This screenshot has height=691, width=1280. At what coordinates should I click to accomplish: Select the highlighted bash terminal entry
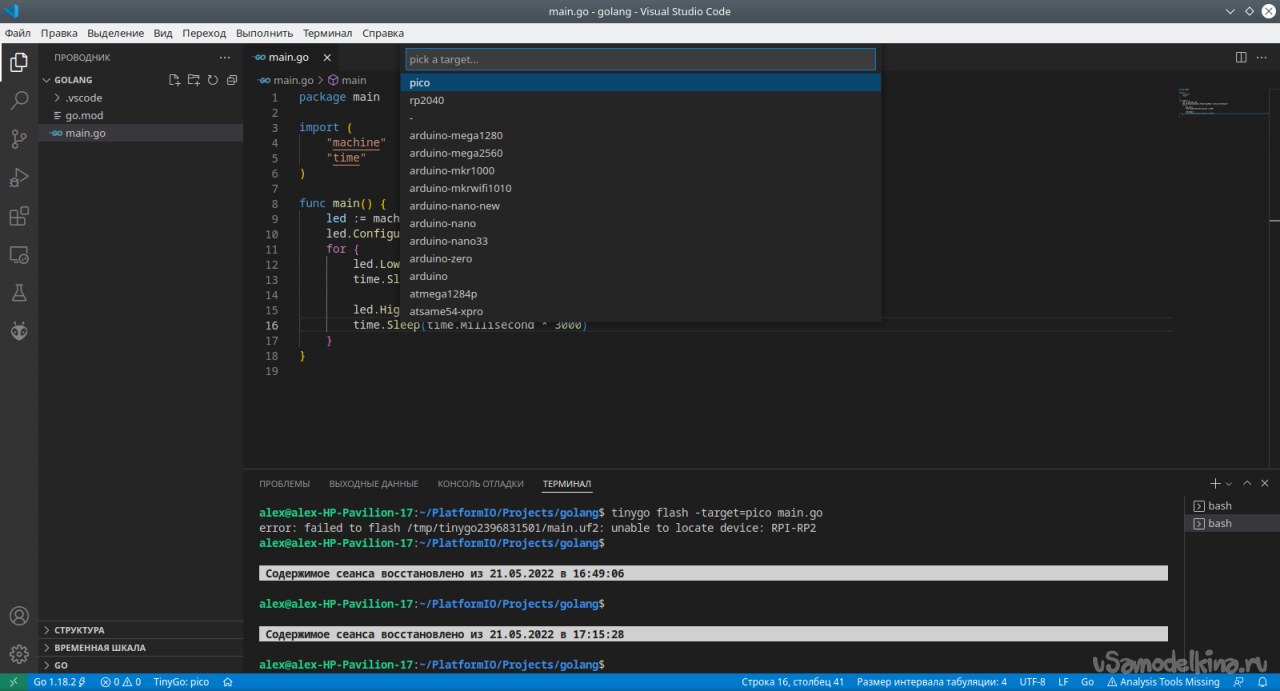tap(1232, 523)
